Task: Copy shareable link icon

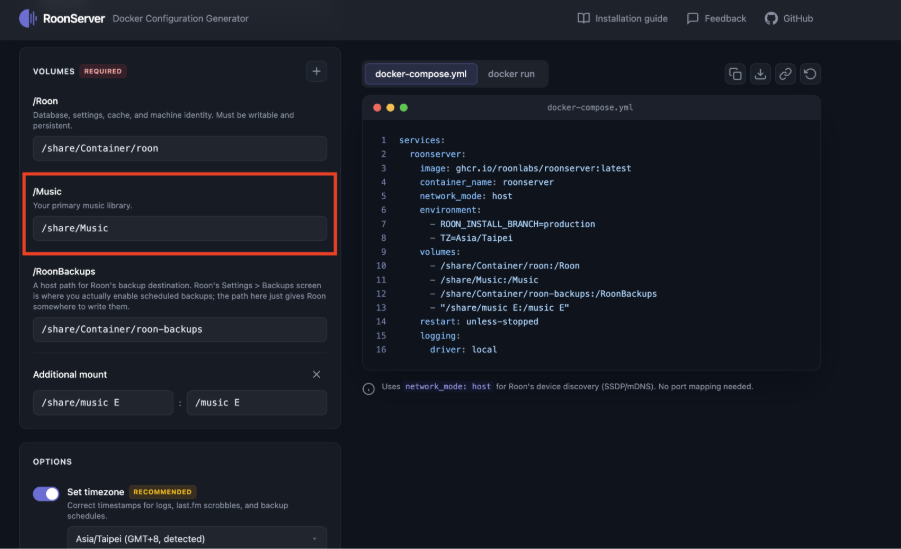Action: [x=785, y=74]
